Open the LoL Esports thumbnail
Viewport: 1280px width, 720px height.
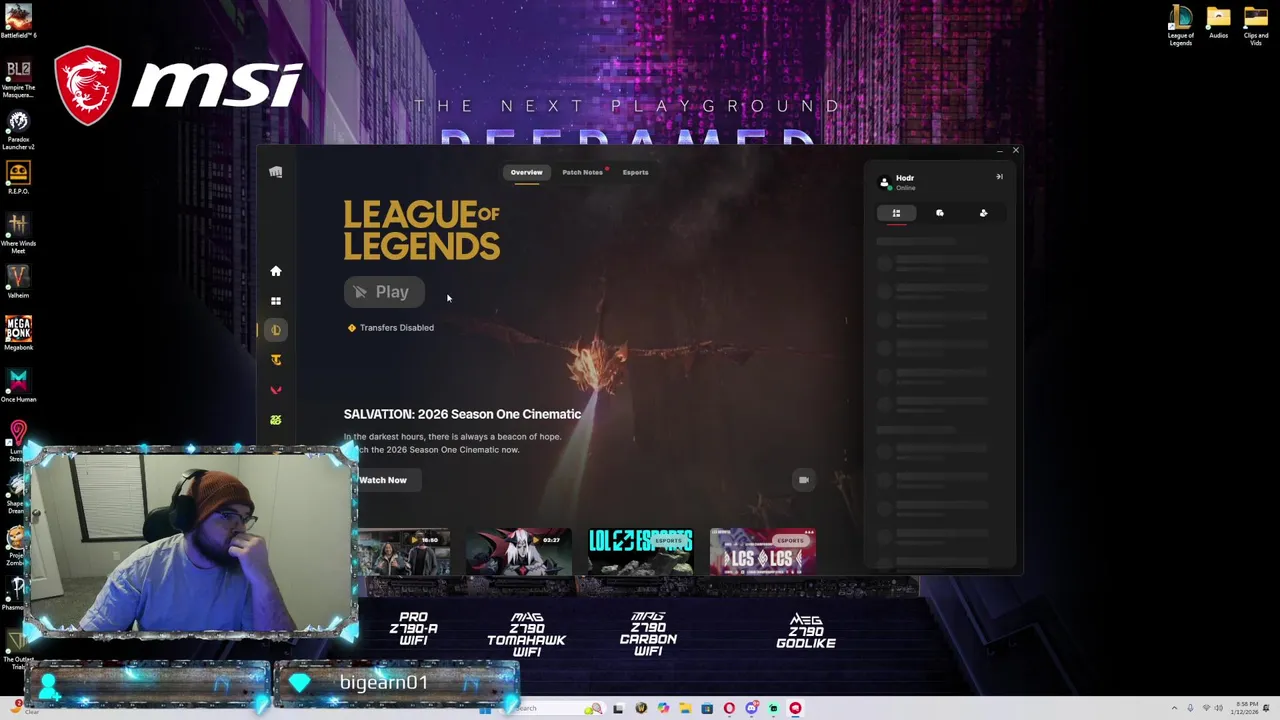pyautogui.click(x=640, y=553)
